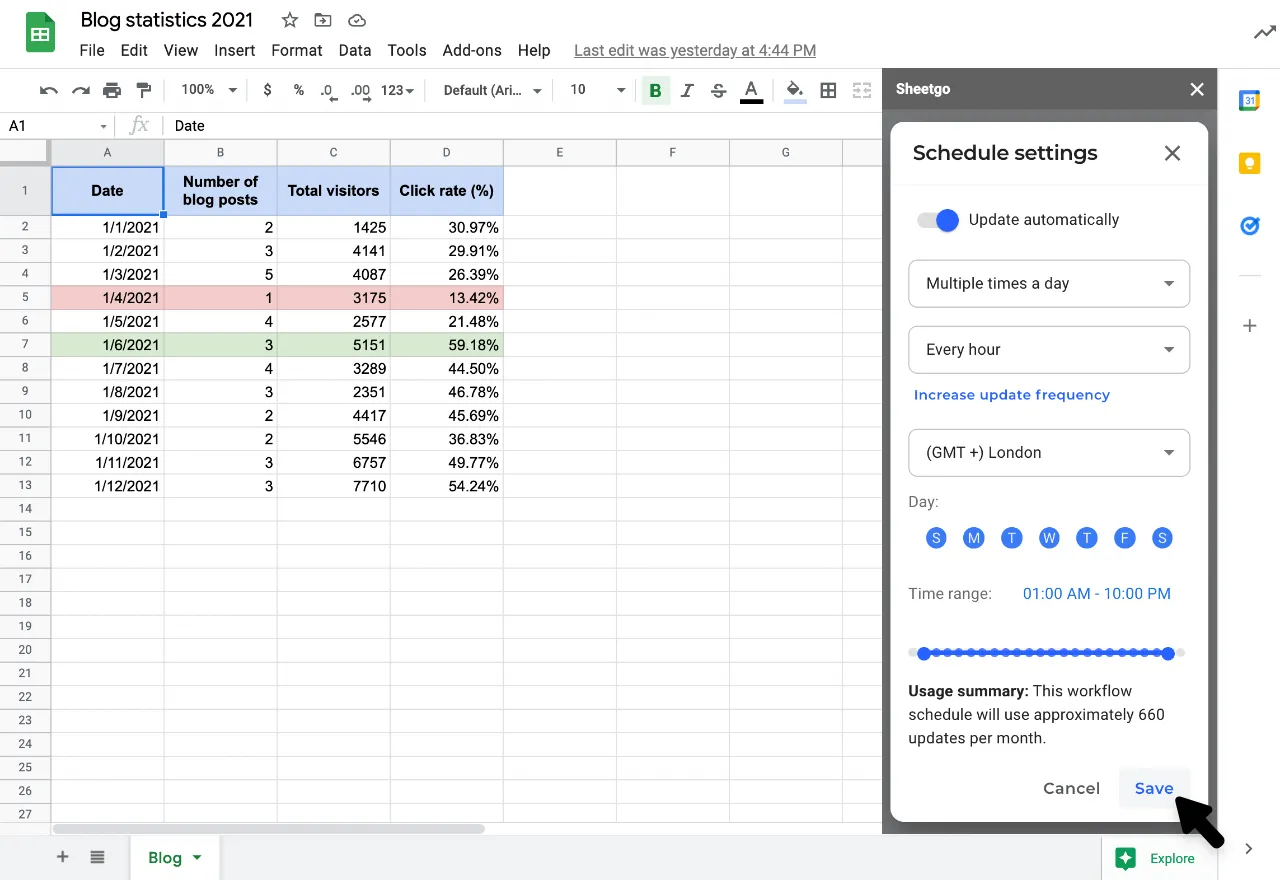The image size is (1280, 880).
Task: Click the move to folder icon
Action: [322, 20]
